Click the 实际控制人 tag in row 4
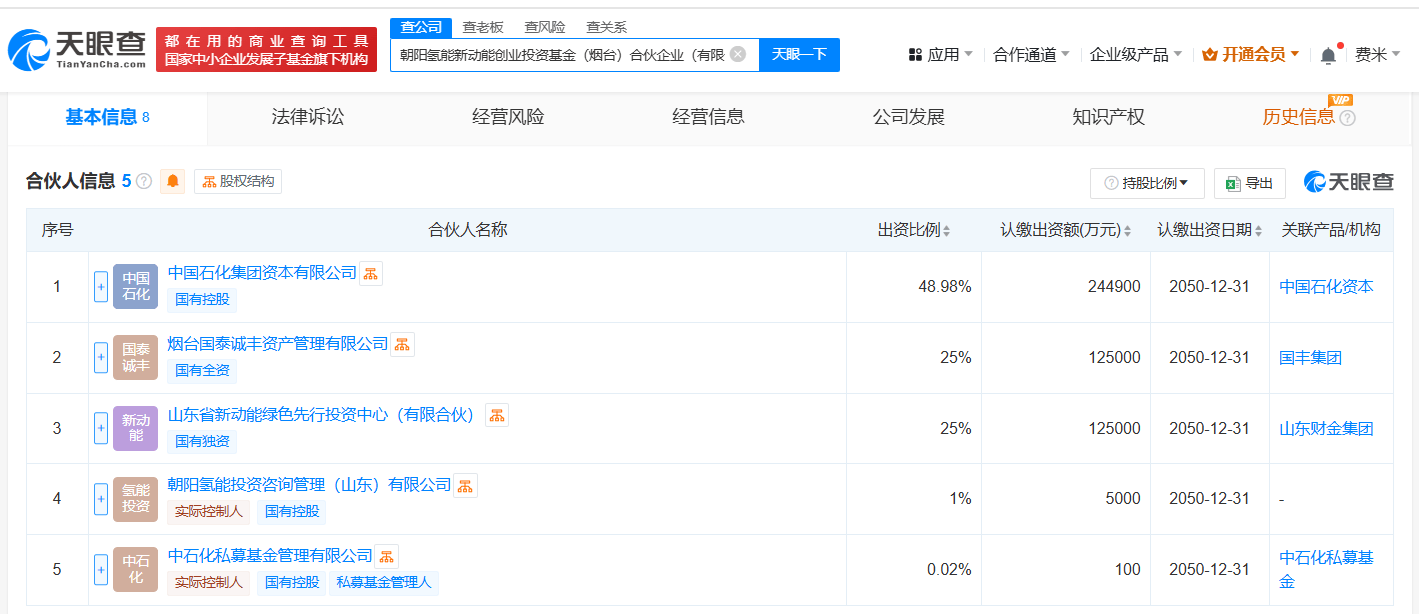This screenshot has width=1419, height=614. [208, 511]
